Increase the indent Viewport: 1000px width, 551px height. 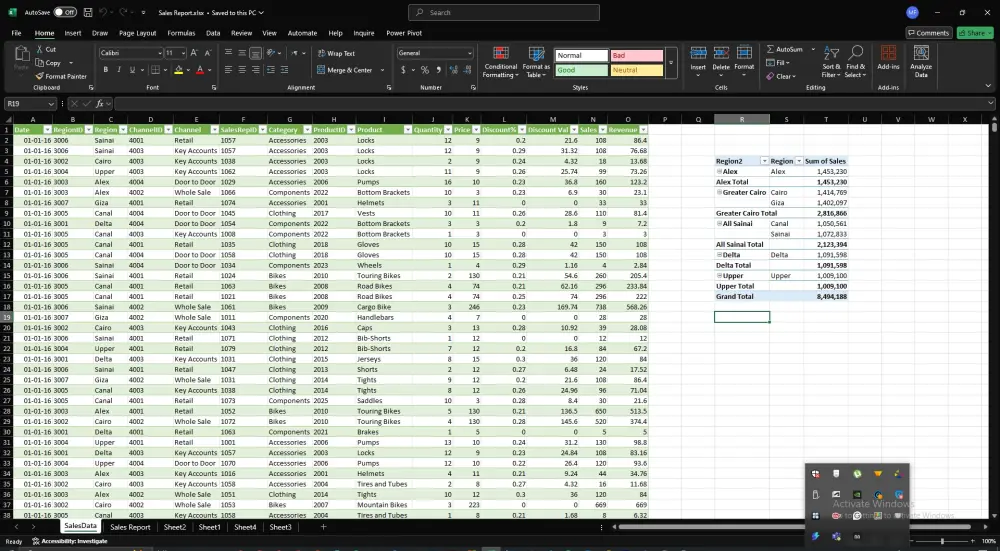284,70
